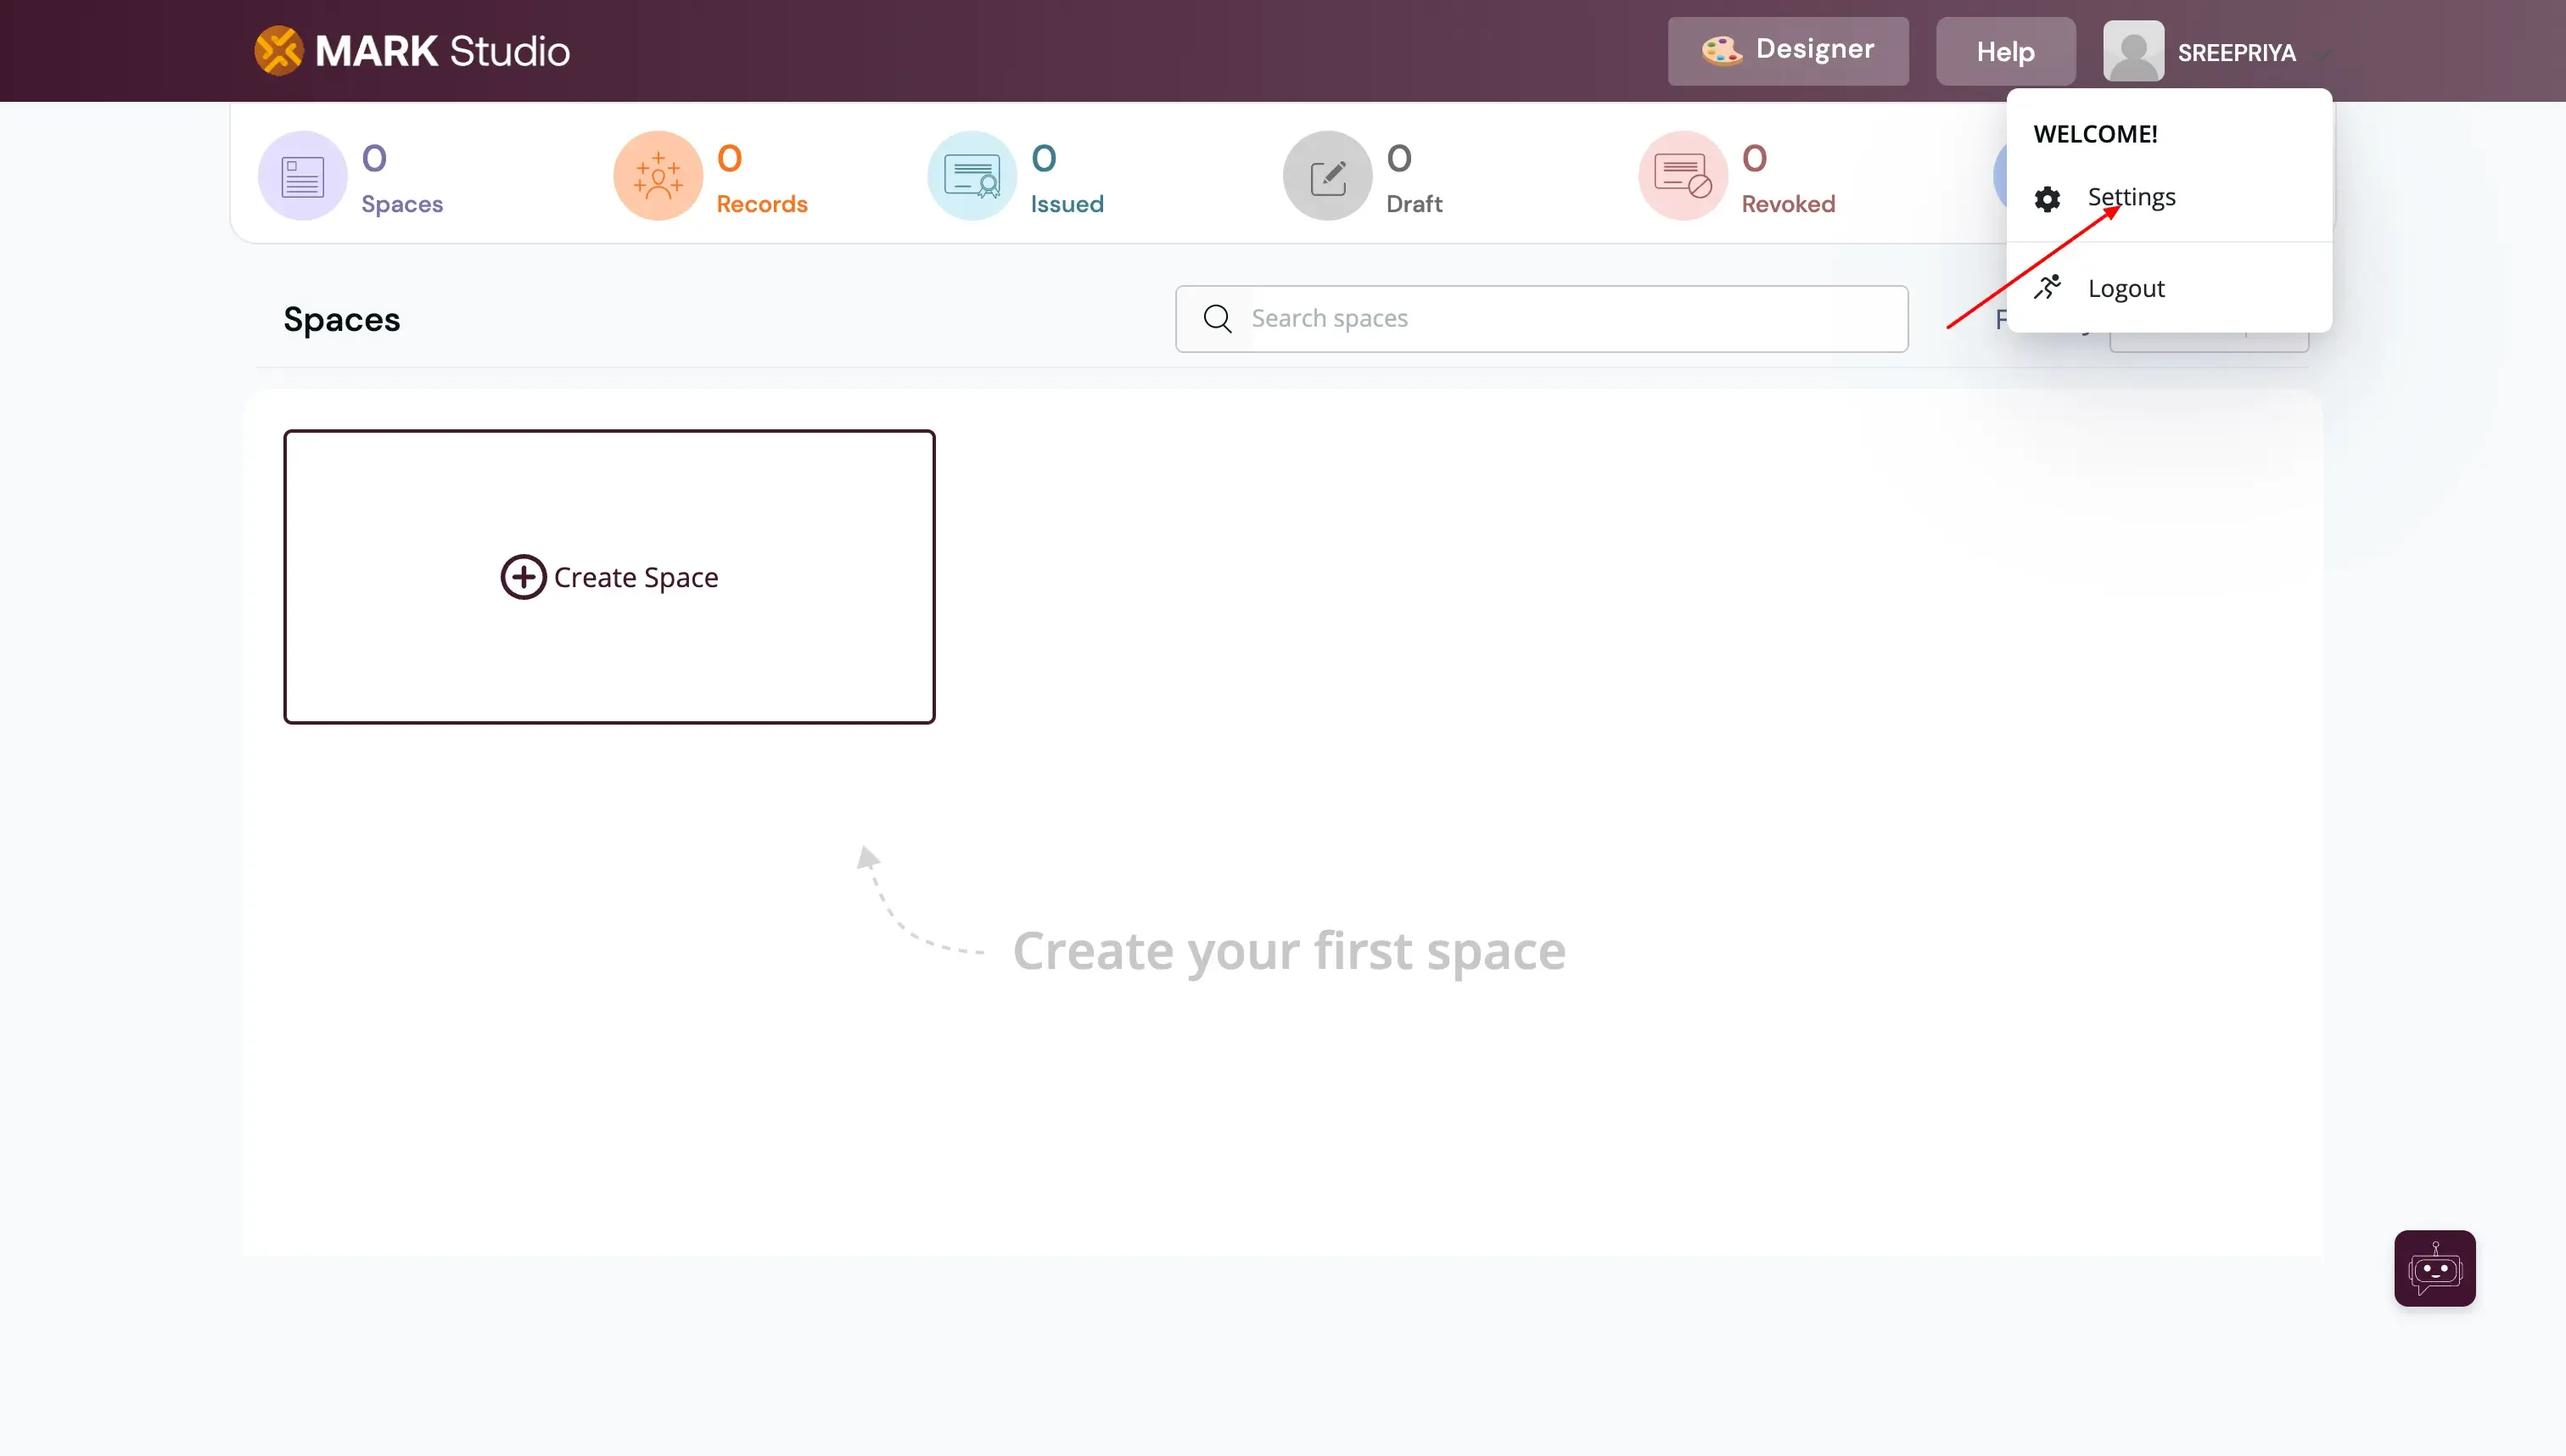Click the Logout running-man icon
2566x1456 pixels.
[x=2047, y=288]
